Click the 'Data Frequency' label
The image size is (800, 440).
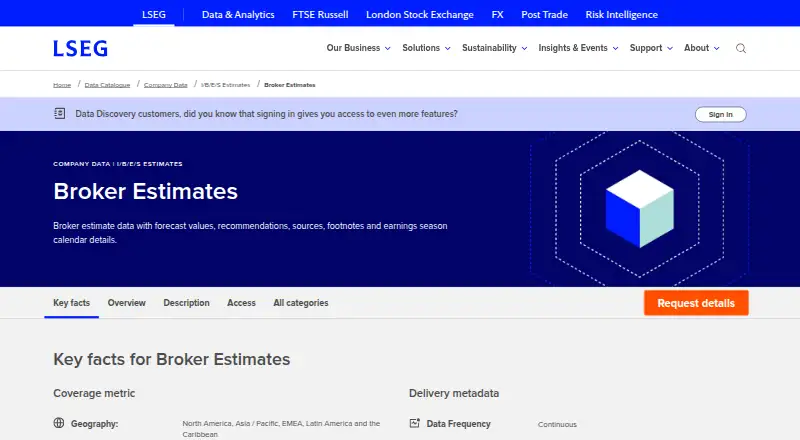tap(458, 424)
